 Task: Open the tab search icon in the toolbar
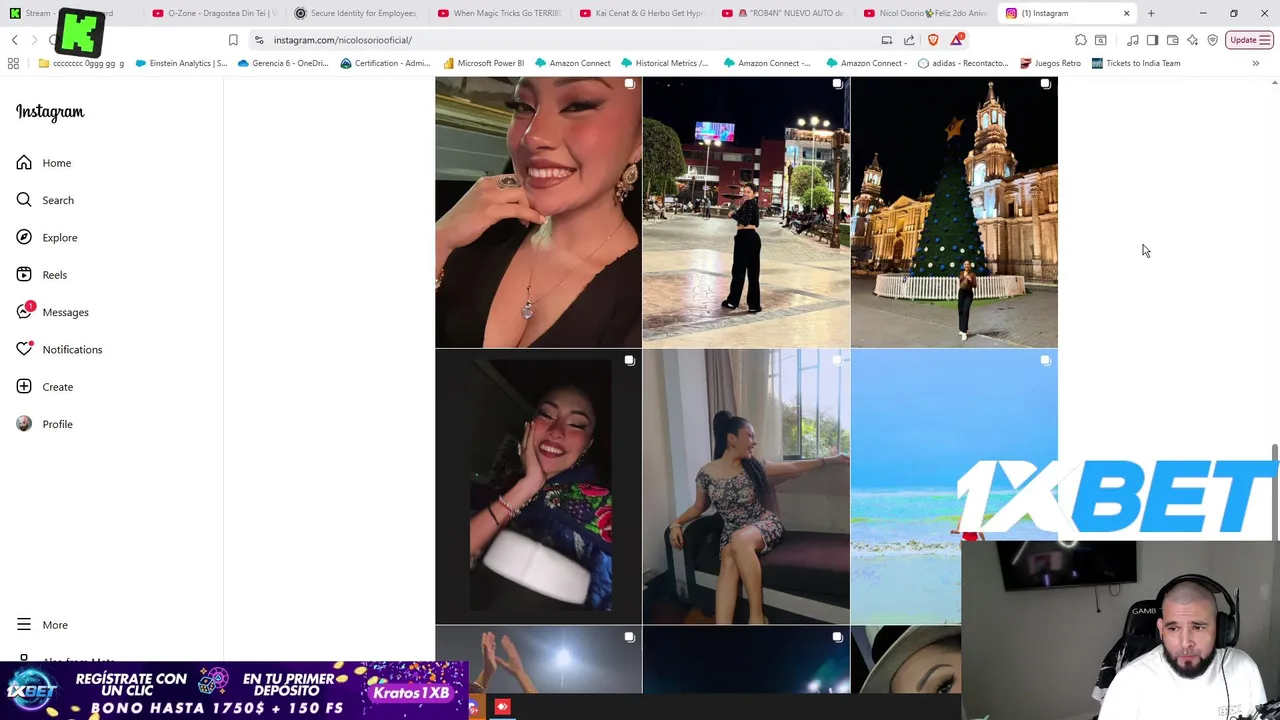coord(1101,40)
